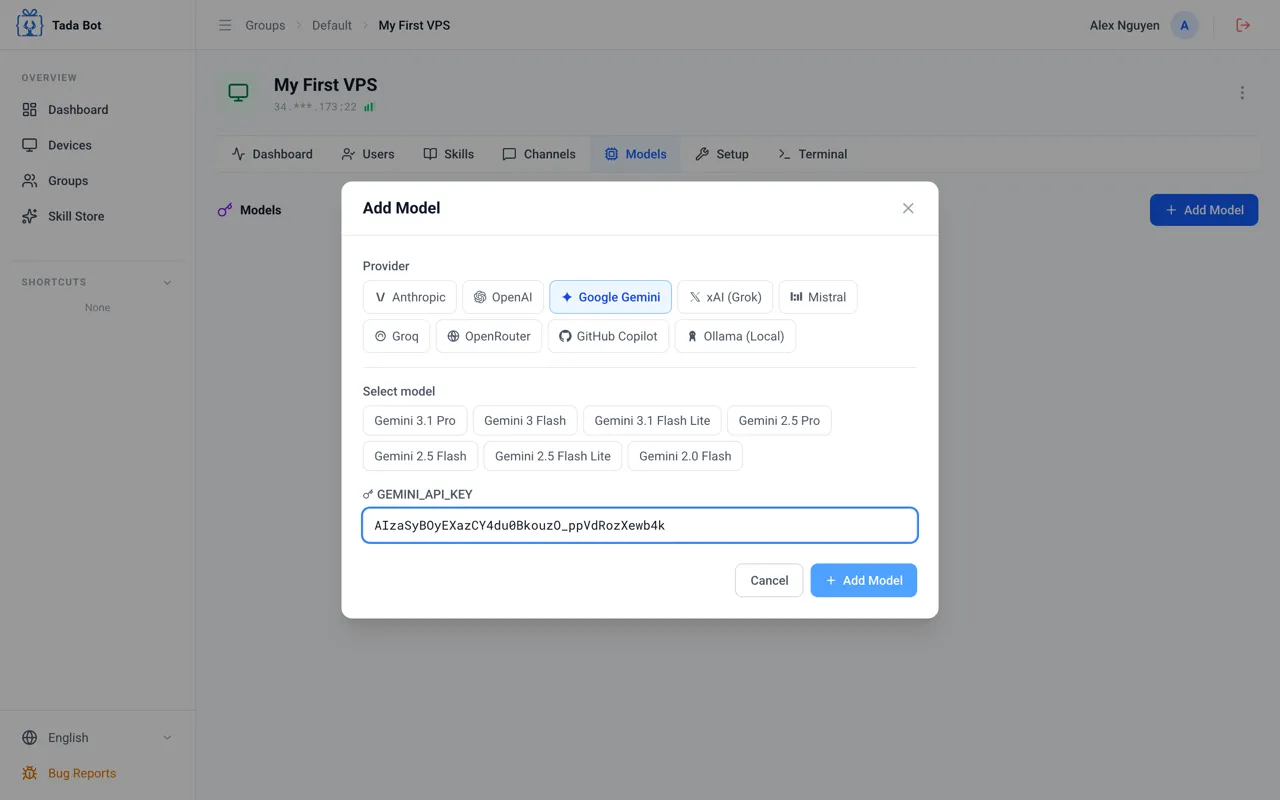Screen dimensions: 1280x800
Task: Cancel the Add Model dialog
Action: click(769, 580)
